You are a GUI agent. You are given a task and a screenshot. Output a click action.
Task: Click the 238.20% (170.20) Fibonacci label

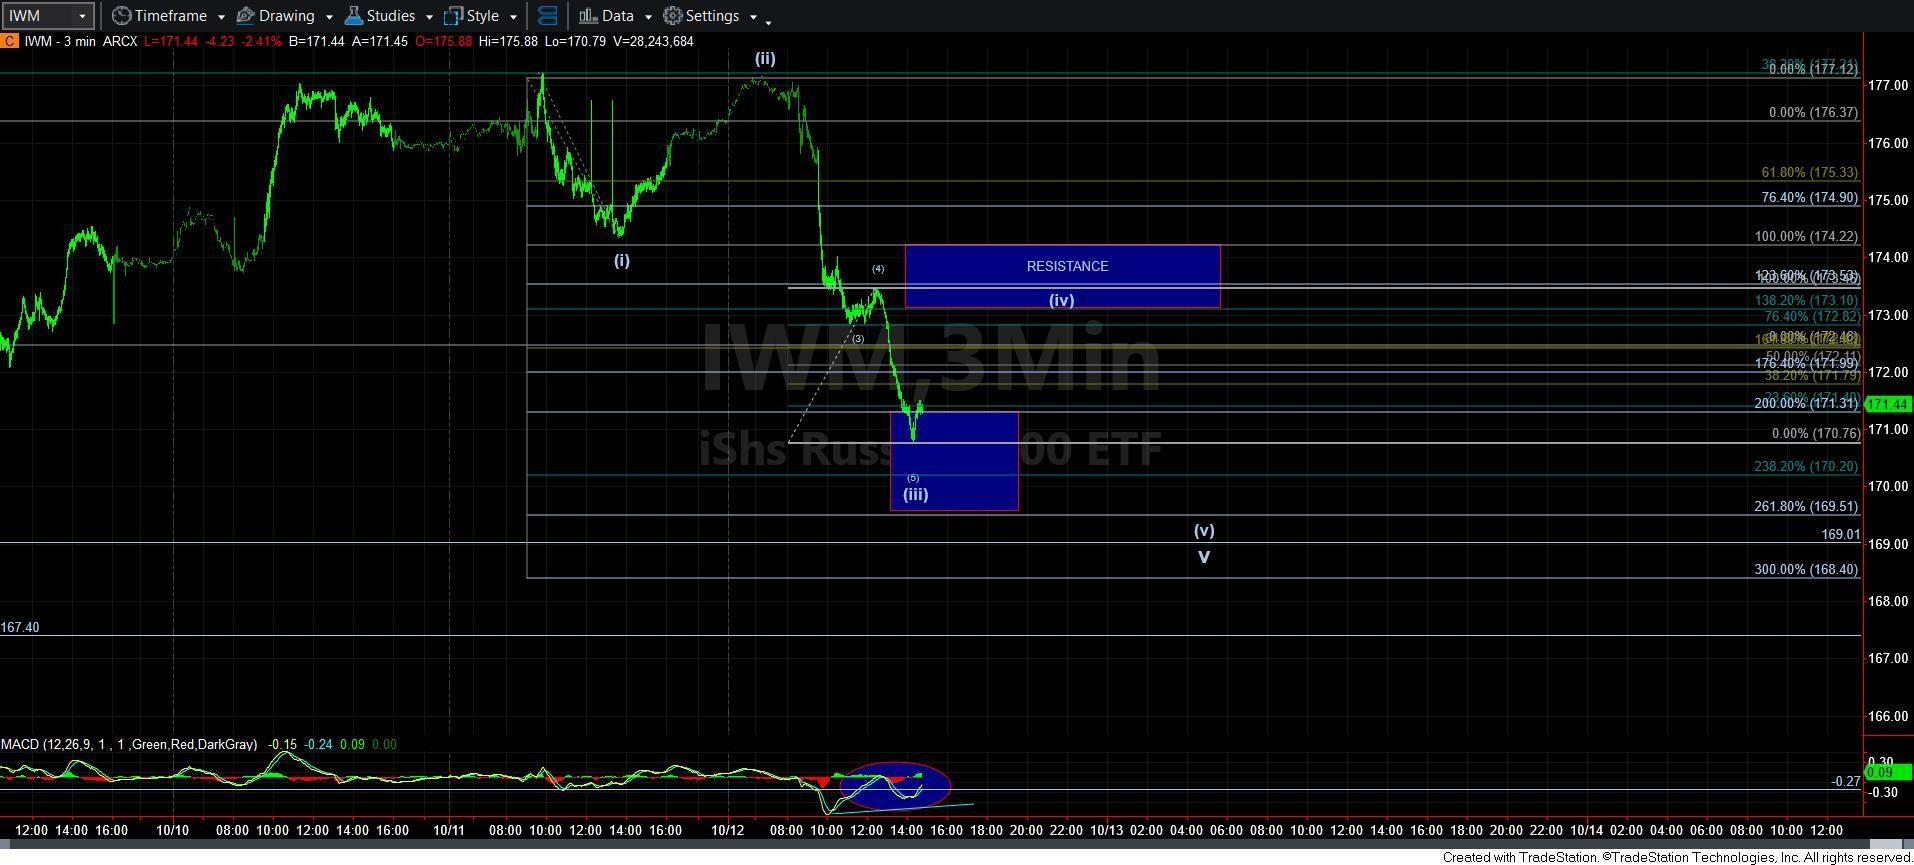[x=1806, y=467]
